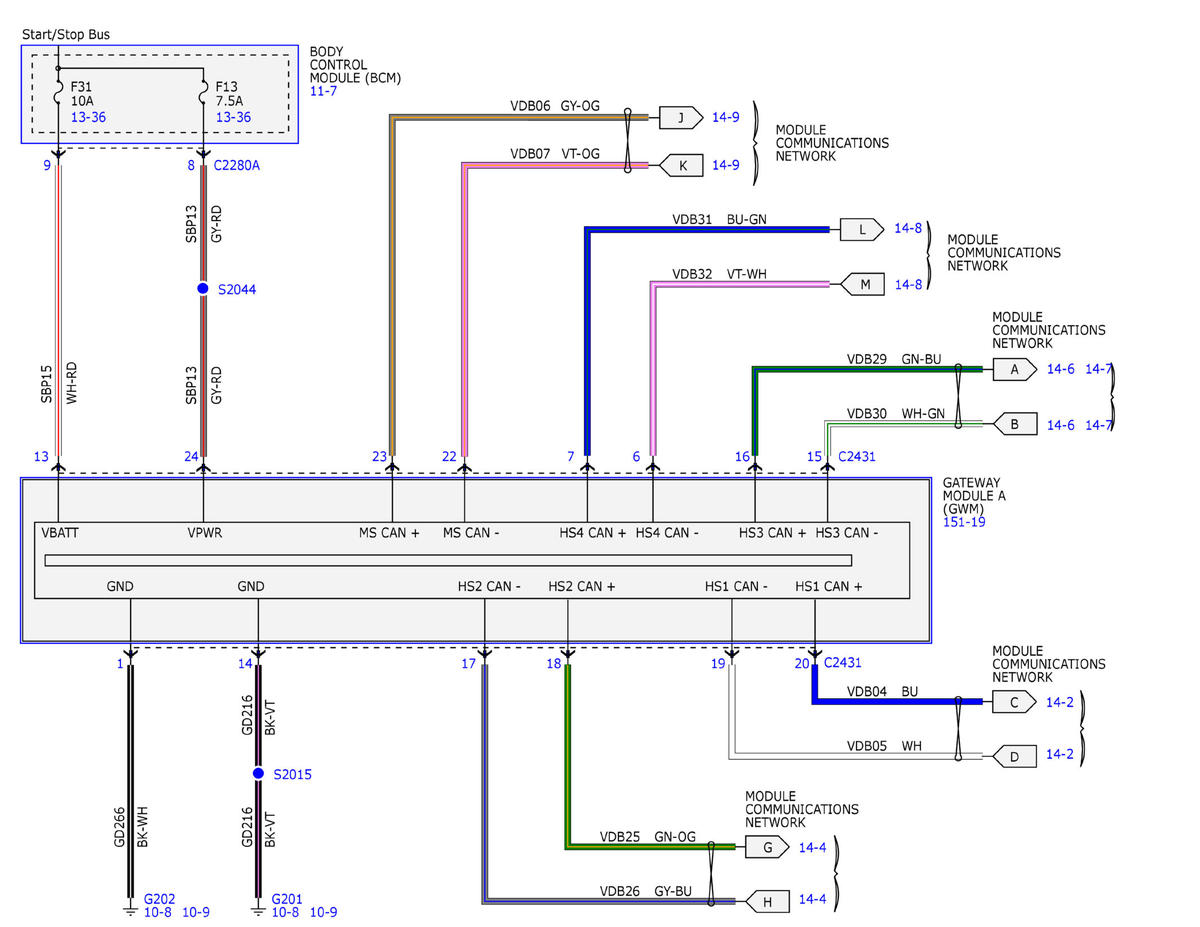Select pin number 22 on the MS CAN - line
The width and height of the screenshot is (1200, 927).
coord(449,456)
